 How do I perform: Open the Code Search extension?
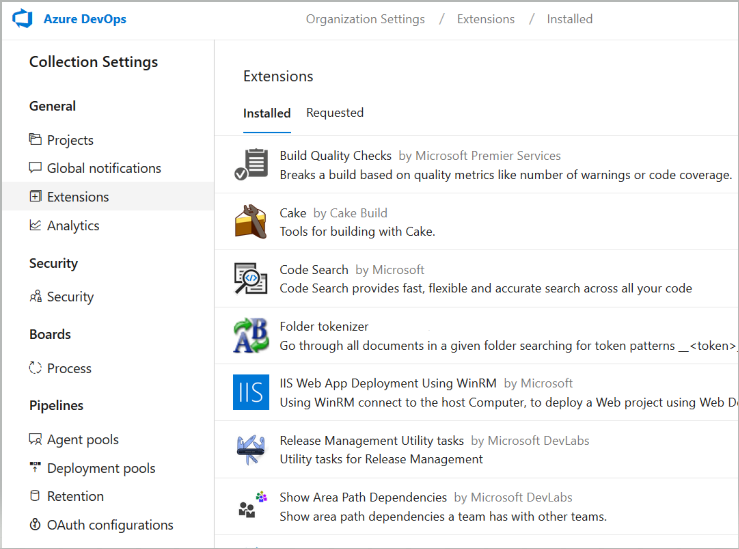[x=314, y=270]
